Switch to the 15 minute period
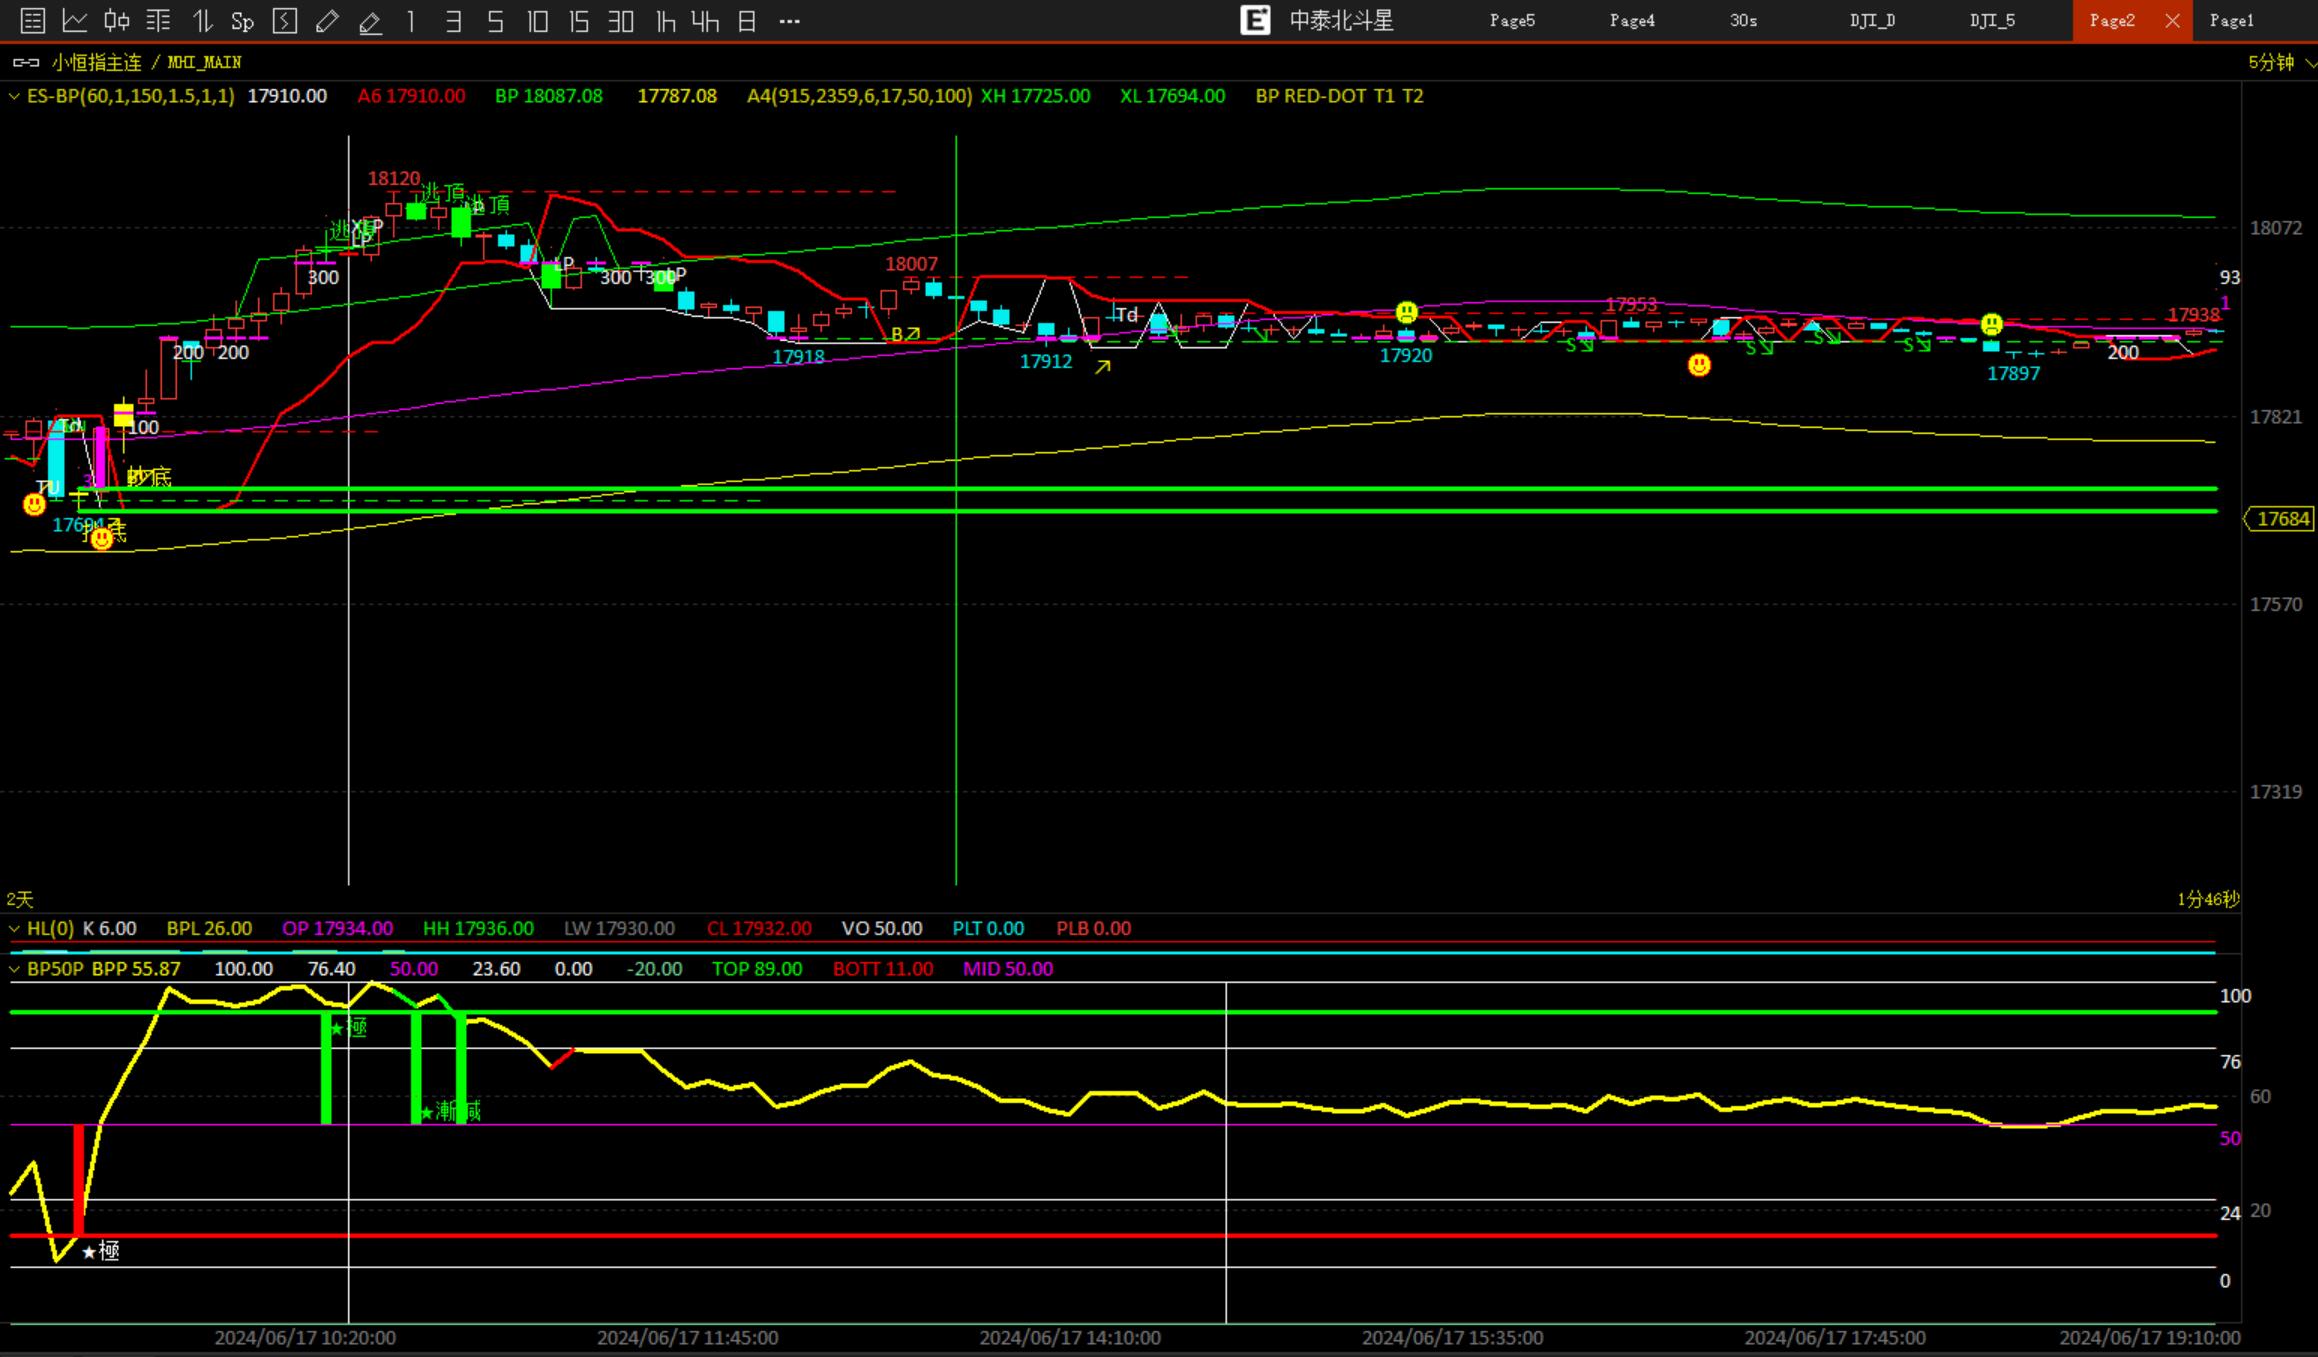The width and height of the screenshot is (2318, 1357). pos(579,21)
